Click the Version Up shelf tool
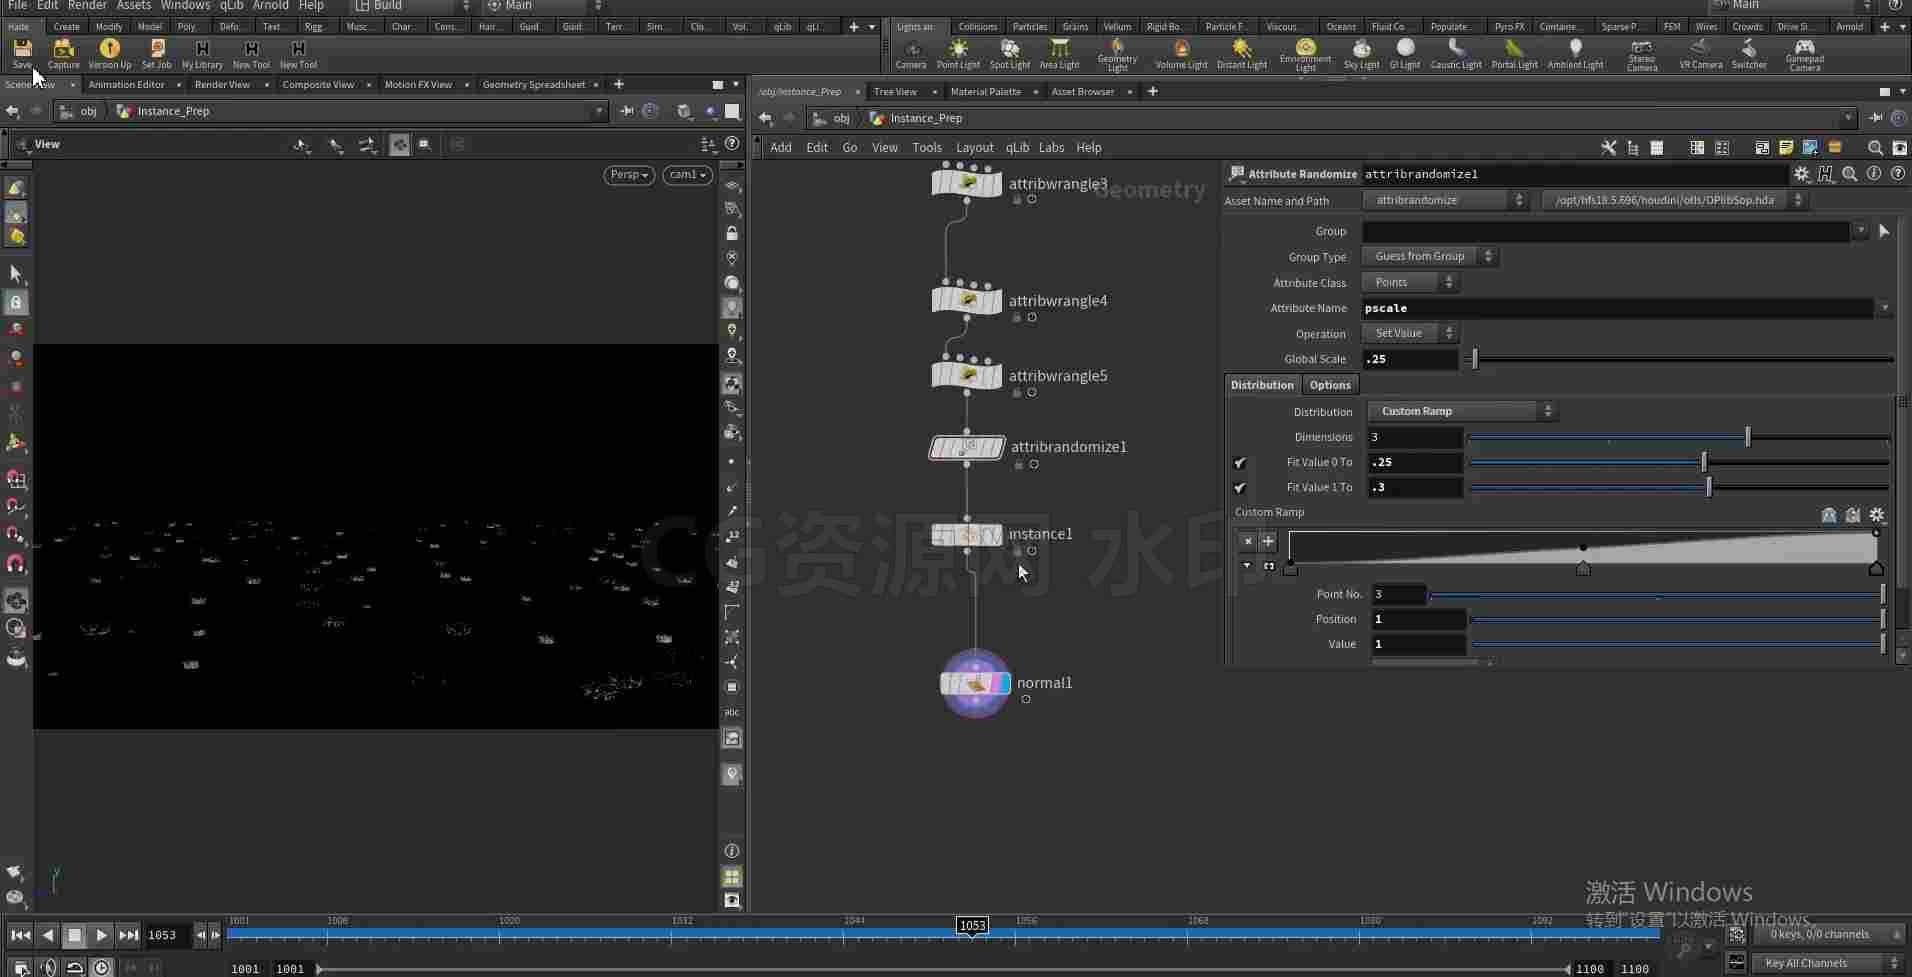1912x977 pixels. pyautogui.click(x=110, y=54)
